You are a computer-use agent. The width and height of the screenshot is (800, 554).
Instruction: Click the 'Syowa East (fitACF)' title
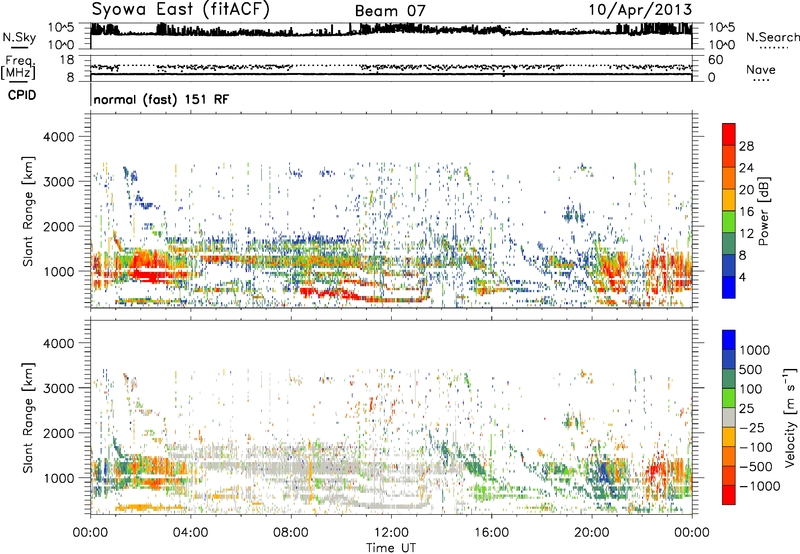point(180,10)
